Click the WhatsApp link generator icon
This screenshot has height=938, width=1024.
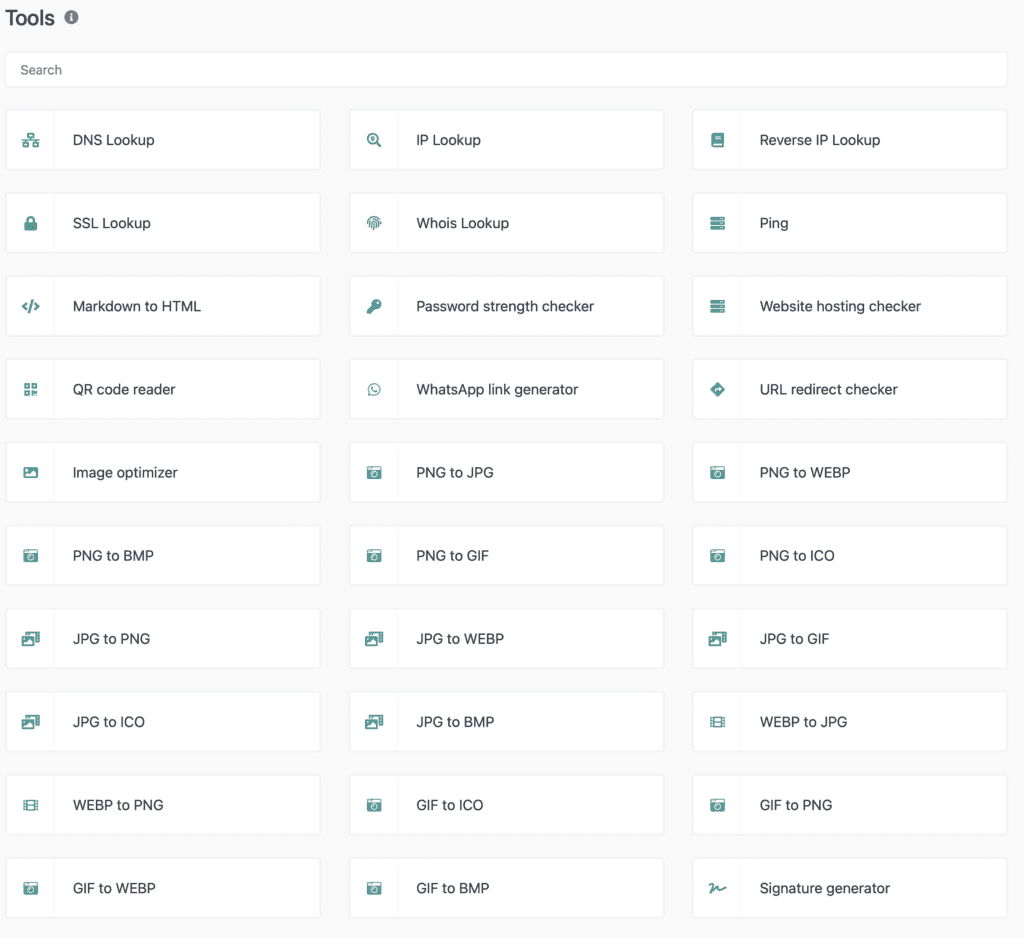[374, 389]
